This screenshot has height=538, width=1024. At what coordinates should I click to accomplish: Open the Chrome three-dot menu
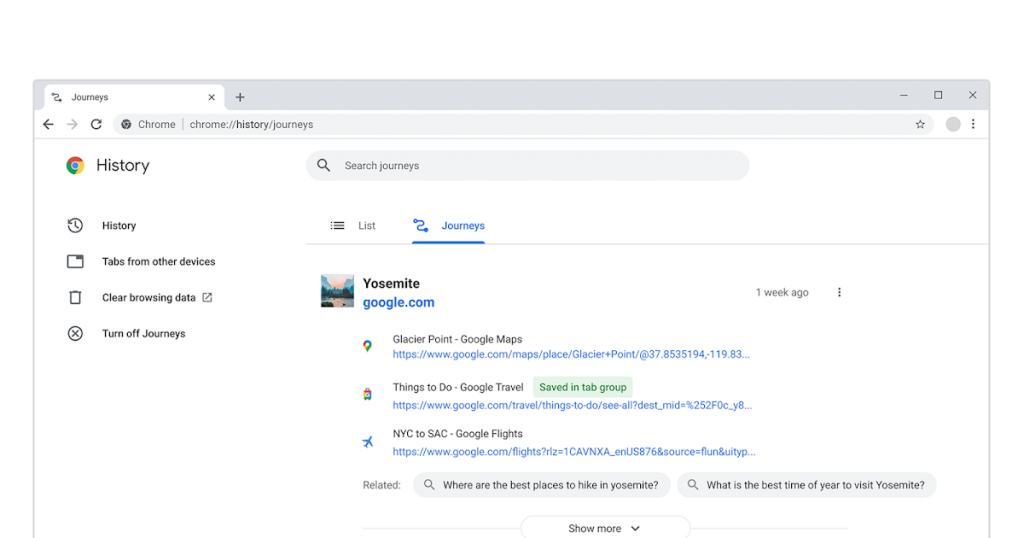point(973,125)
